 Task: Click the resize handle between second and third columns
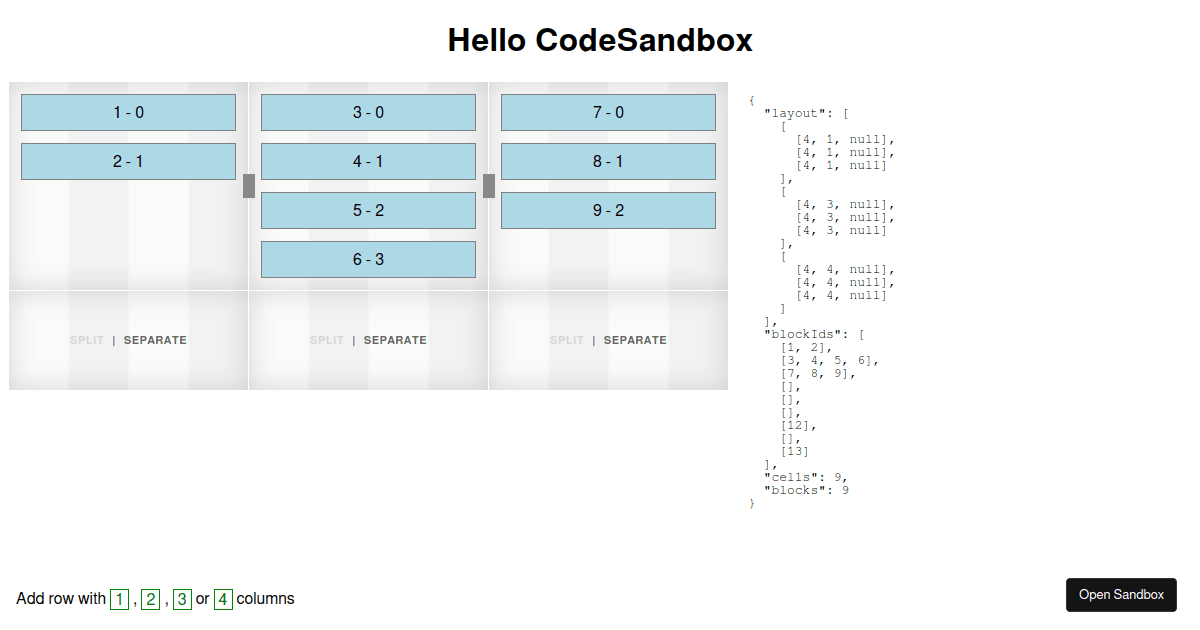point(489,186)
